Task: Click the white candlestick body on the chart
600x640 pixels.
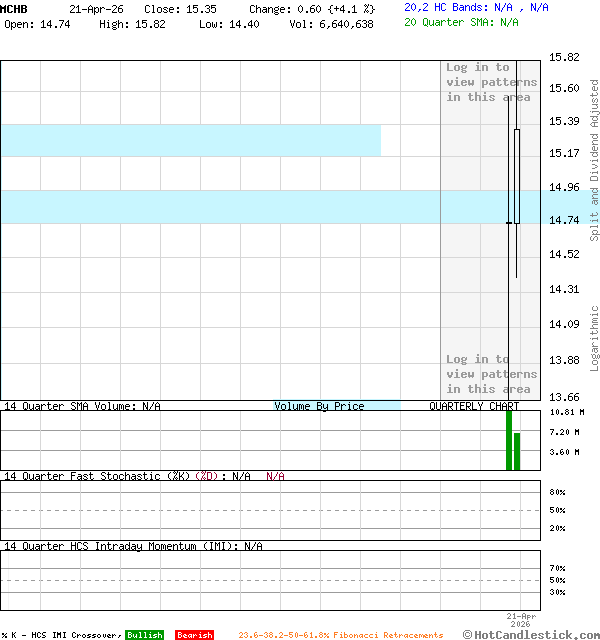Action: [516, 176]
